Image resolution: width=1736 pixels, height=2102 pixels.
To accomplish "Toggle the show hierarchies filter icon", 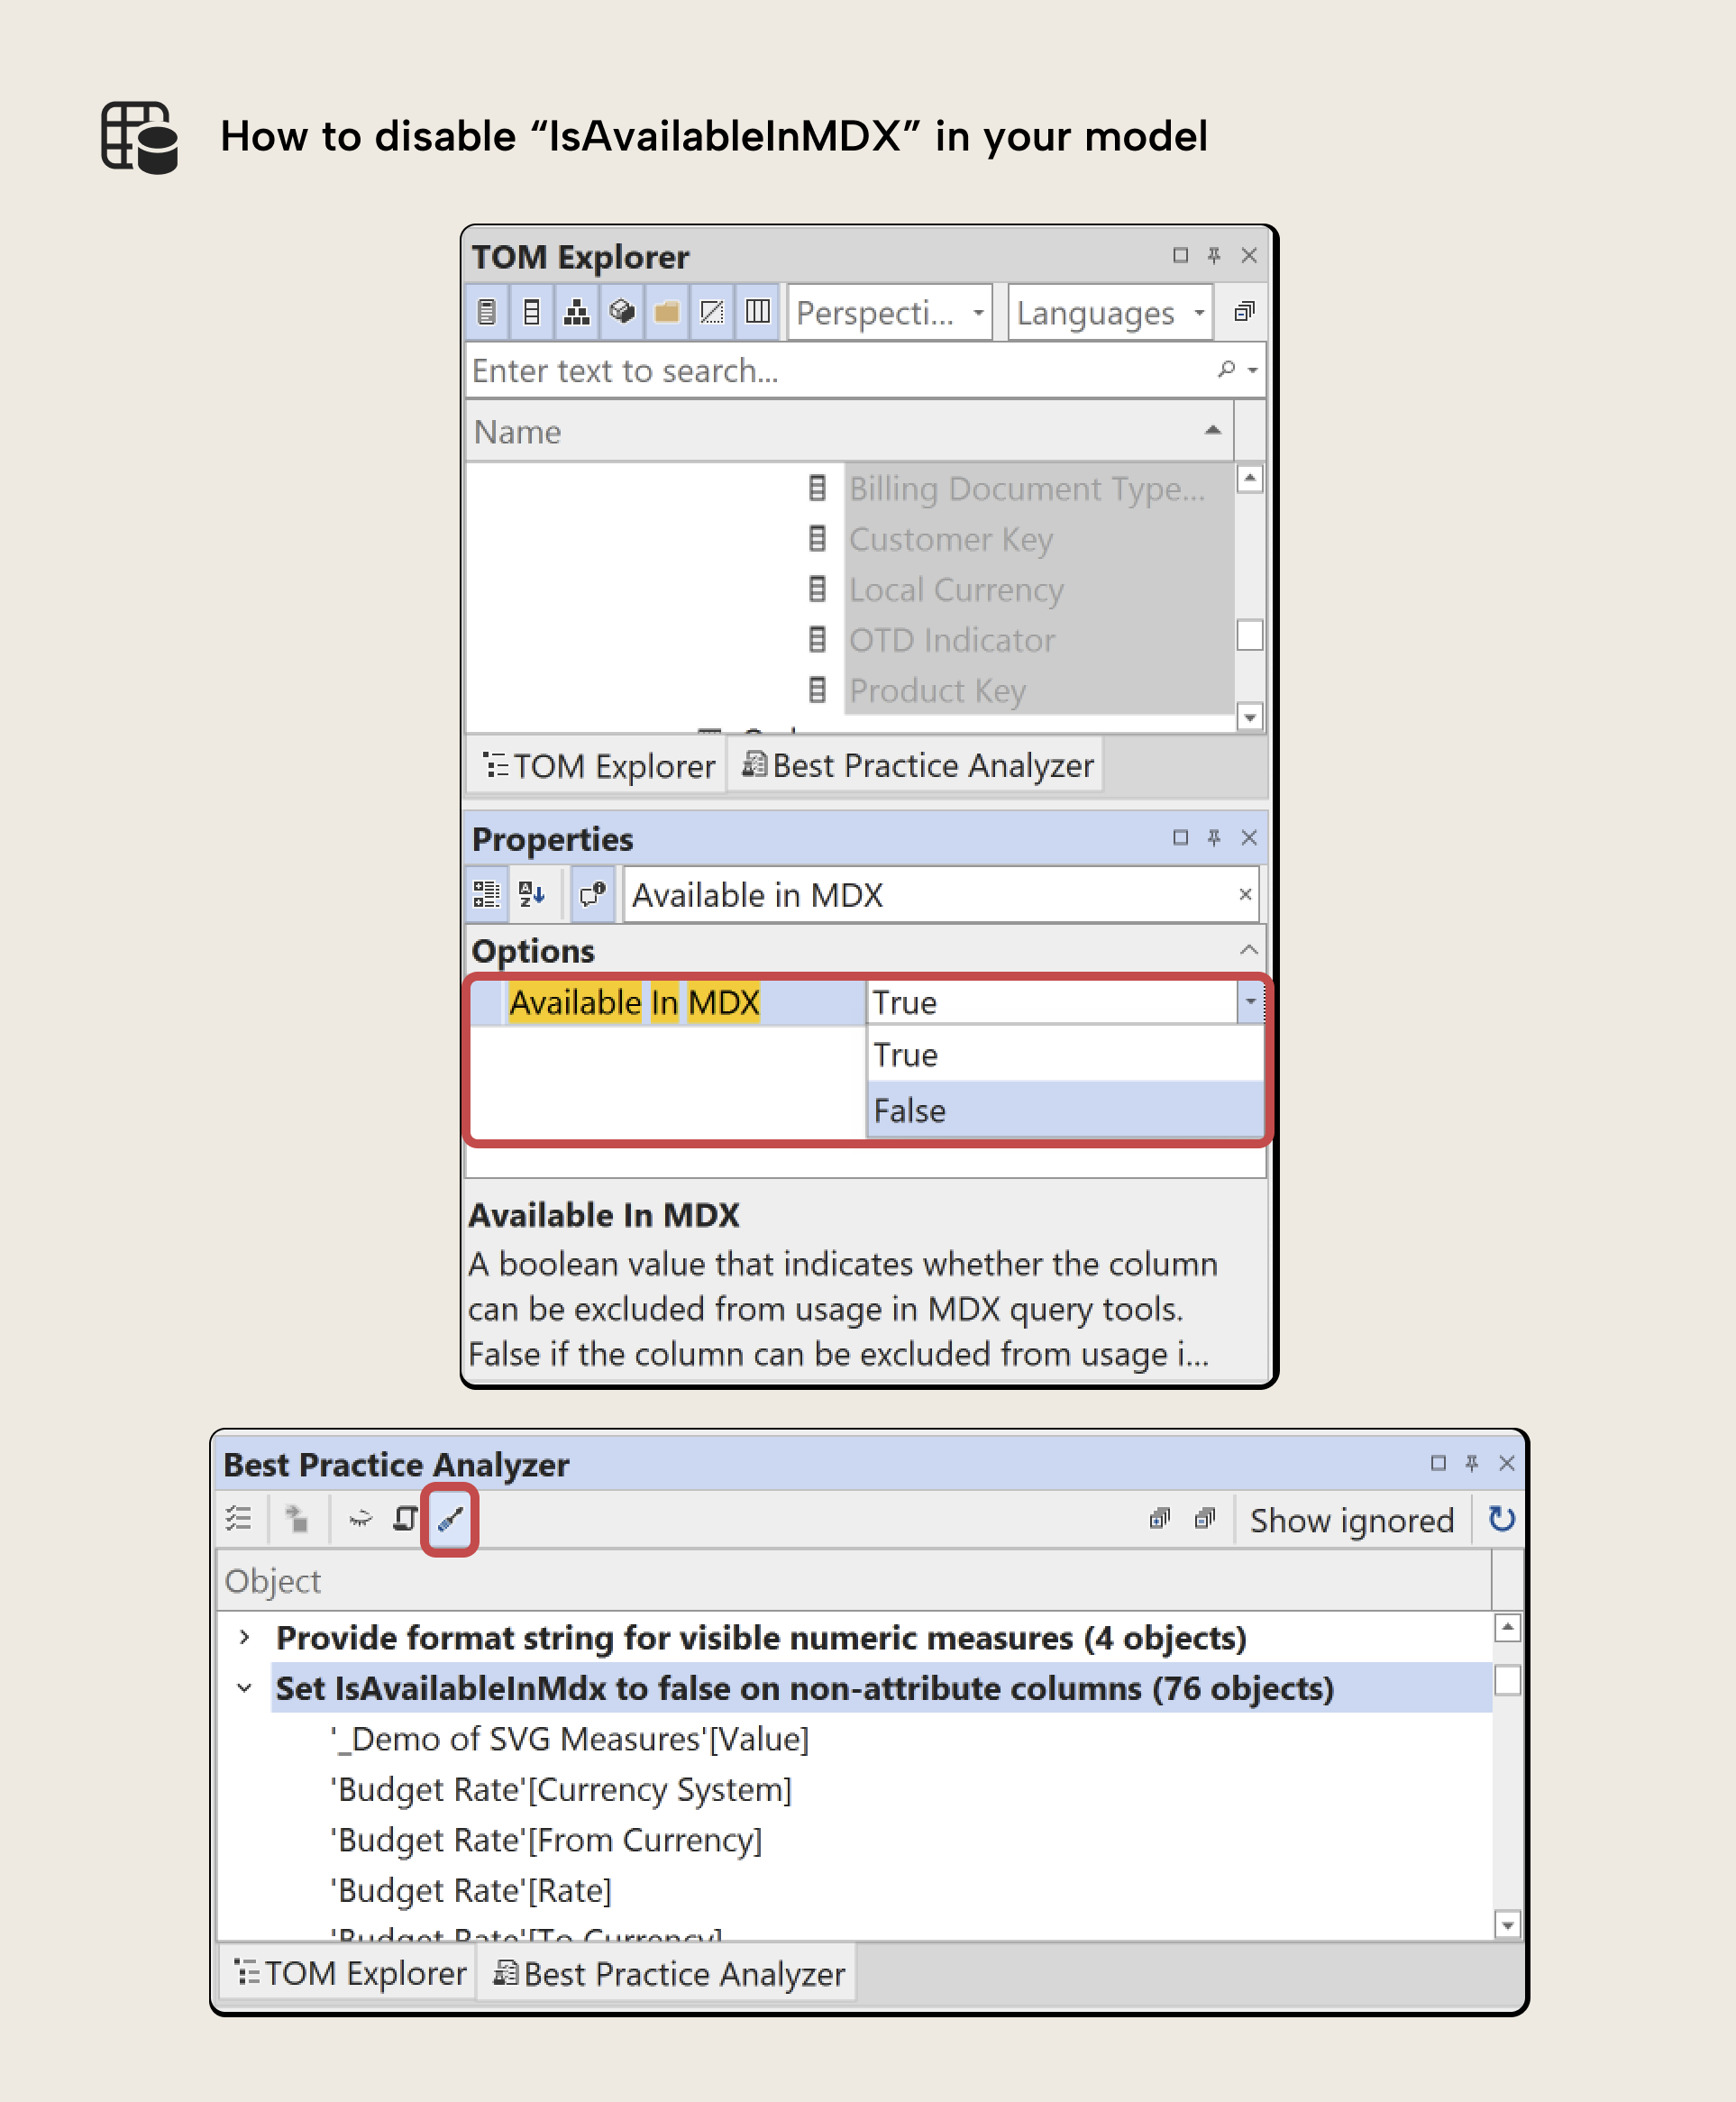I will tap(577, 312).
